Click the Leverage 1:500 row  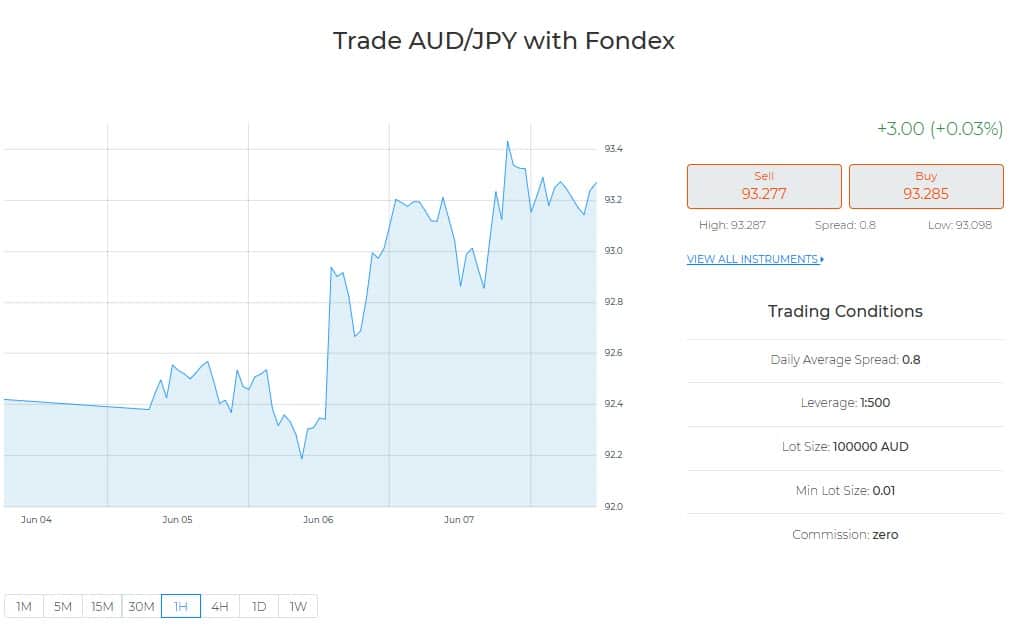tap(845, 403)
